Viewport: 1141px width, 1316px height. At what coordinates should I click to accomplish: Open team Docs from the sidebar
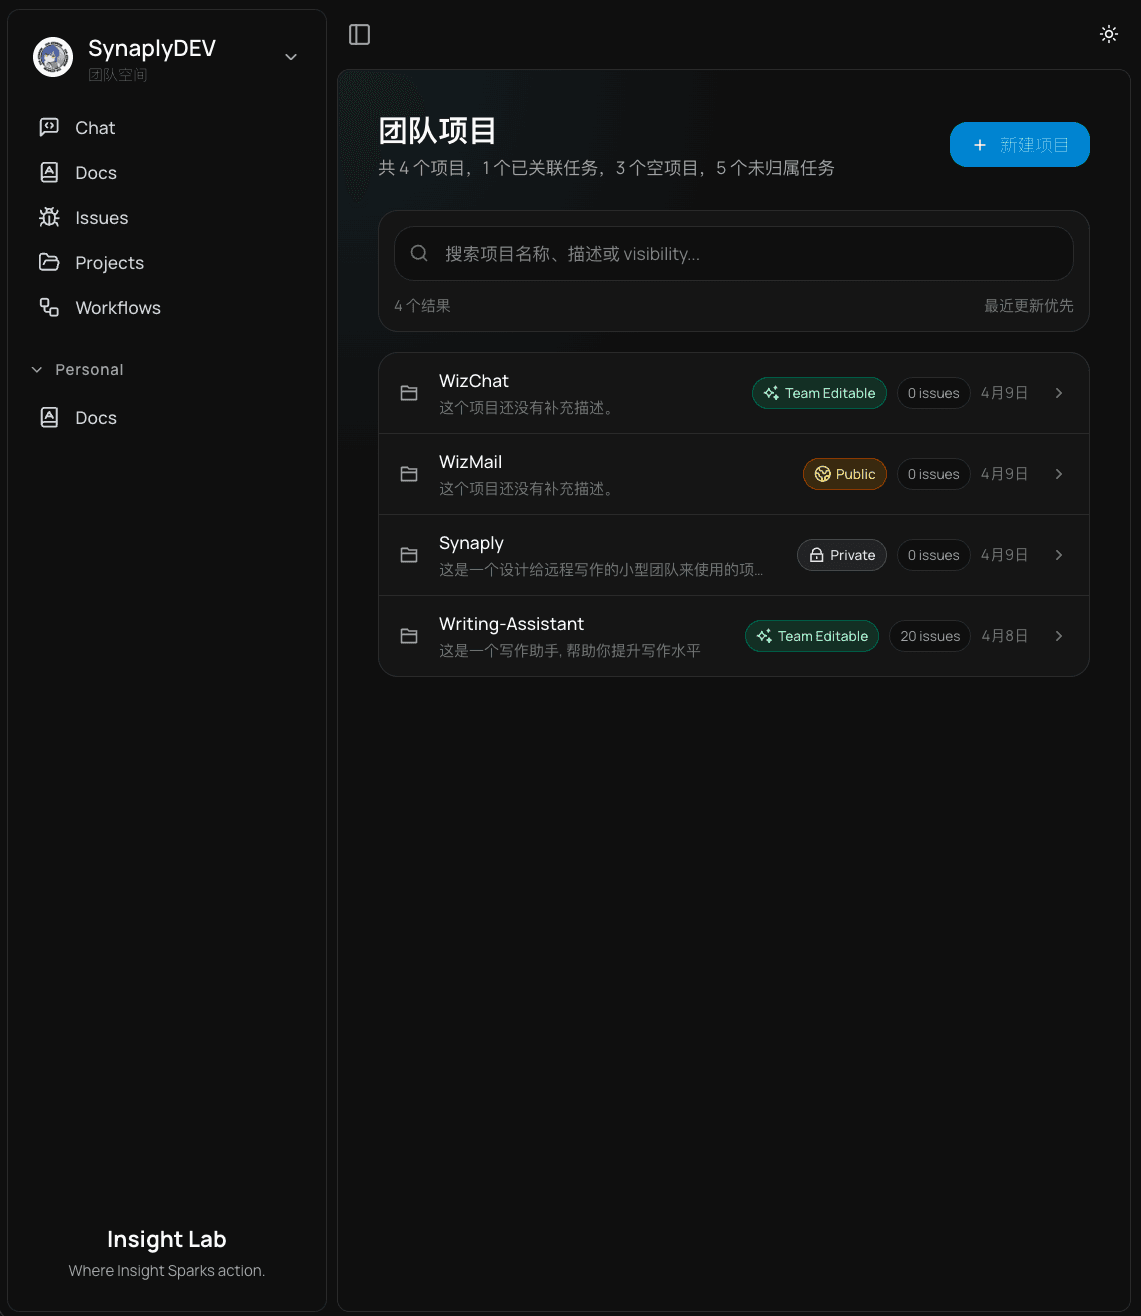[95, 172]
